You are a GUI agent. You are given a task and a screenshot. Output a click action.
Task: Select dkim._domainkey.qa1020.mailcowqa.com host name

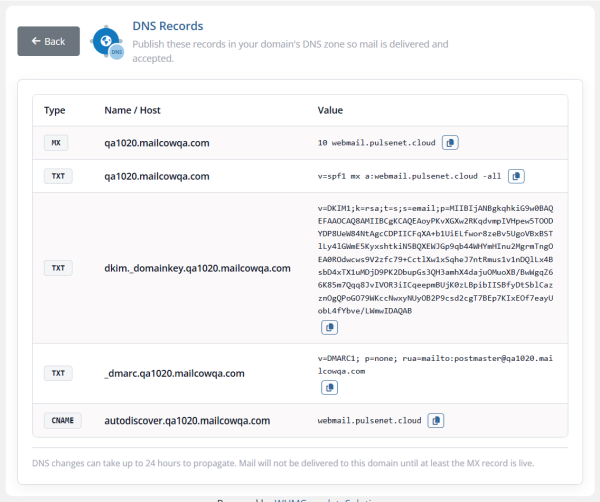click(x=197, y=268)
